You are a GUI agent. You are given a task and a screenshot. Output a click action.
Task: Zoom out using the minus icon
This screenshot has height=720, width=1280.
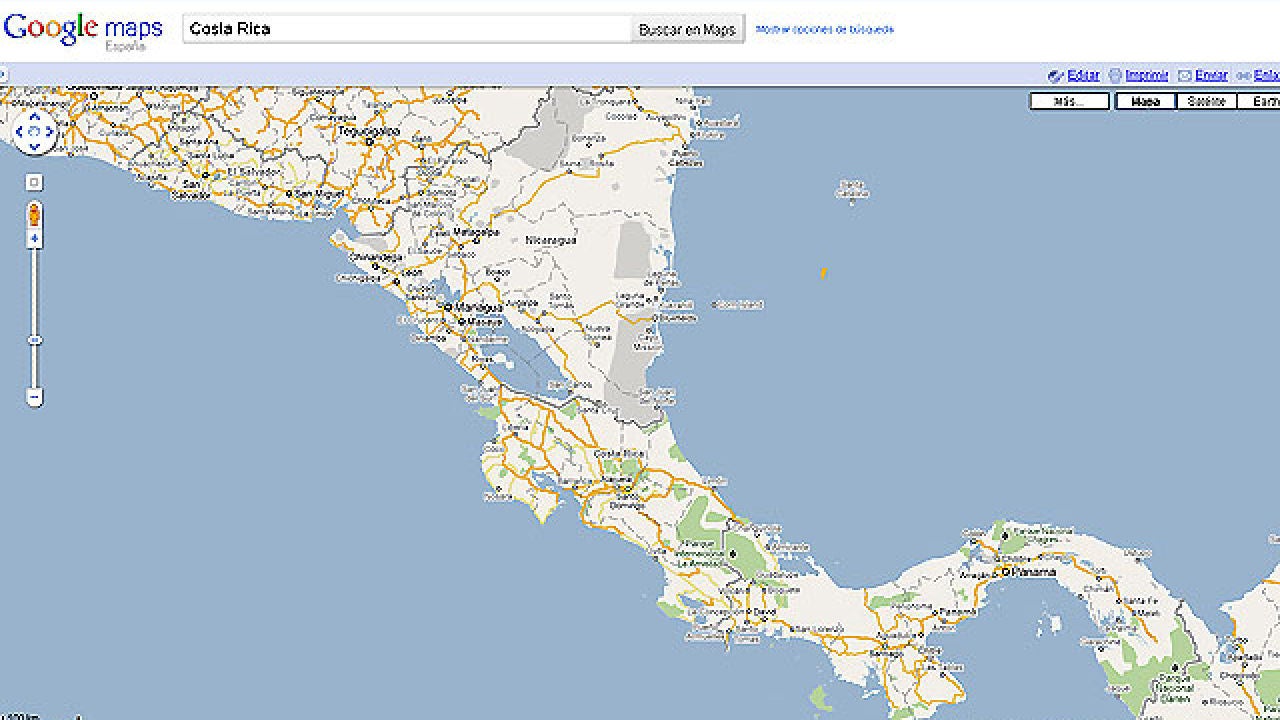tap(35, 395)
